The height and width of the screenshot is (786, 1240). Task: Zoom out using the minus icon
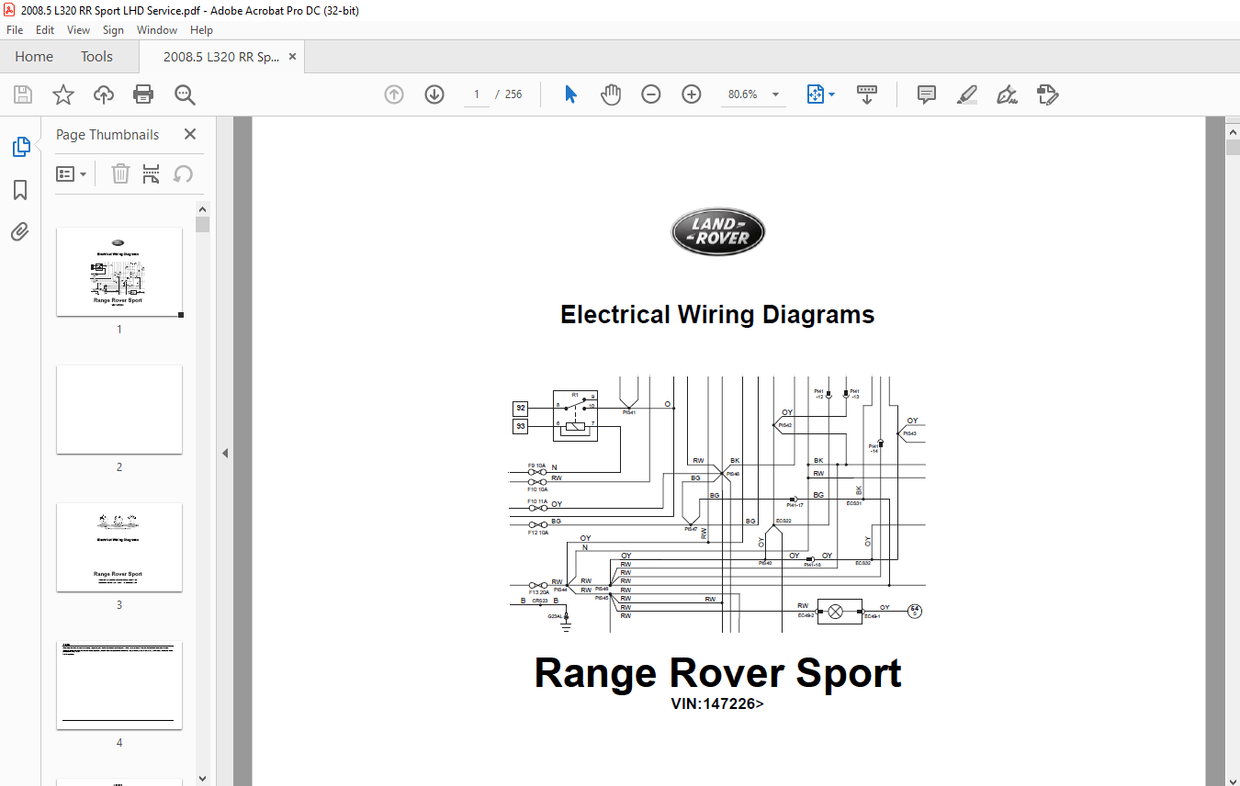(651, 94)
